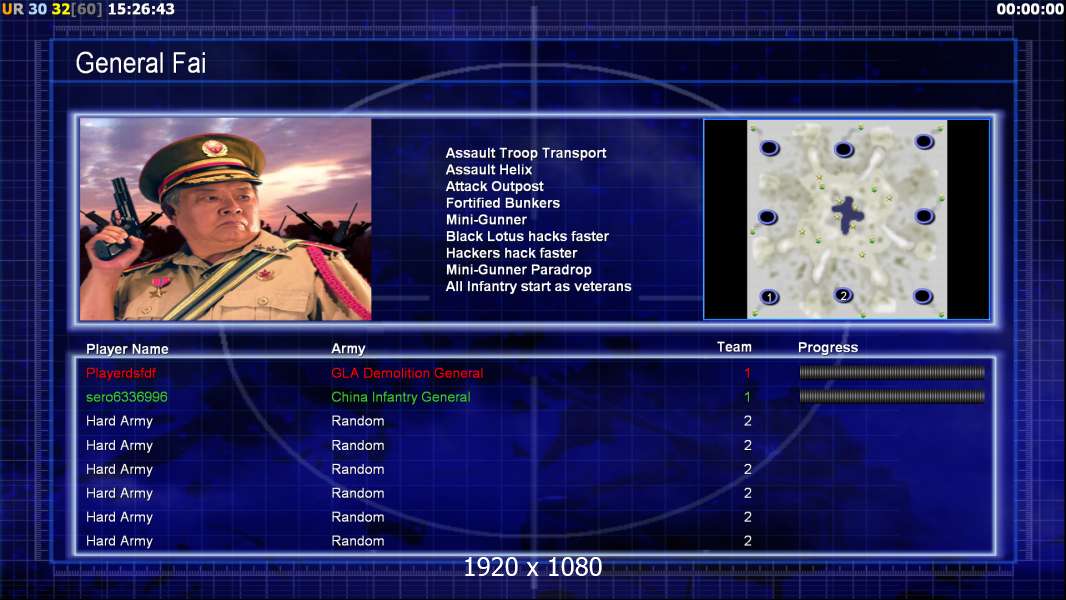Viewport: 1066px width, 600px height.
Task: Click the "Mini-Gunner" ability line
Action: coord(486,219)
